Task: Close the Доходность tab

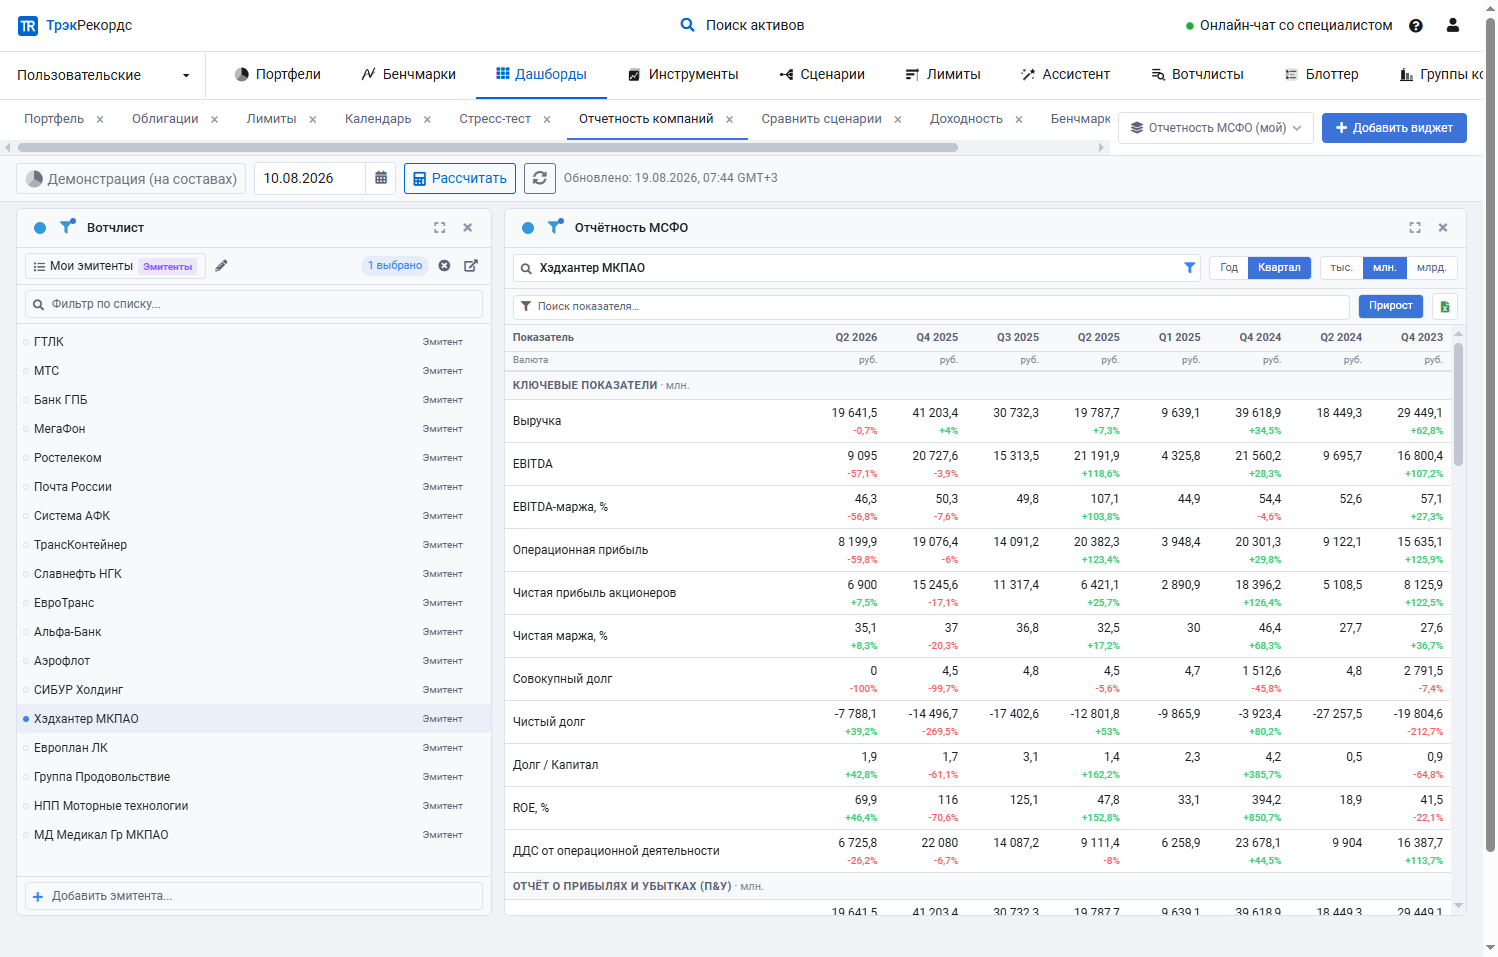Action: coord(1019,120)
